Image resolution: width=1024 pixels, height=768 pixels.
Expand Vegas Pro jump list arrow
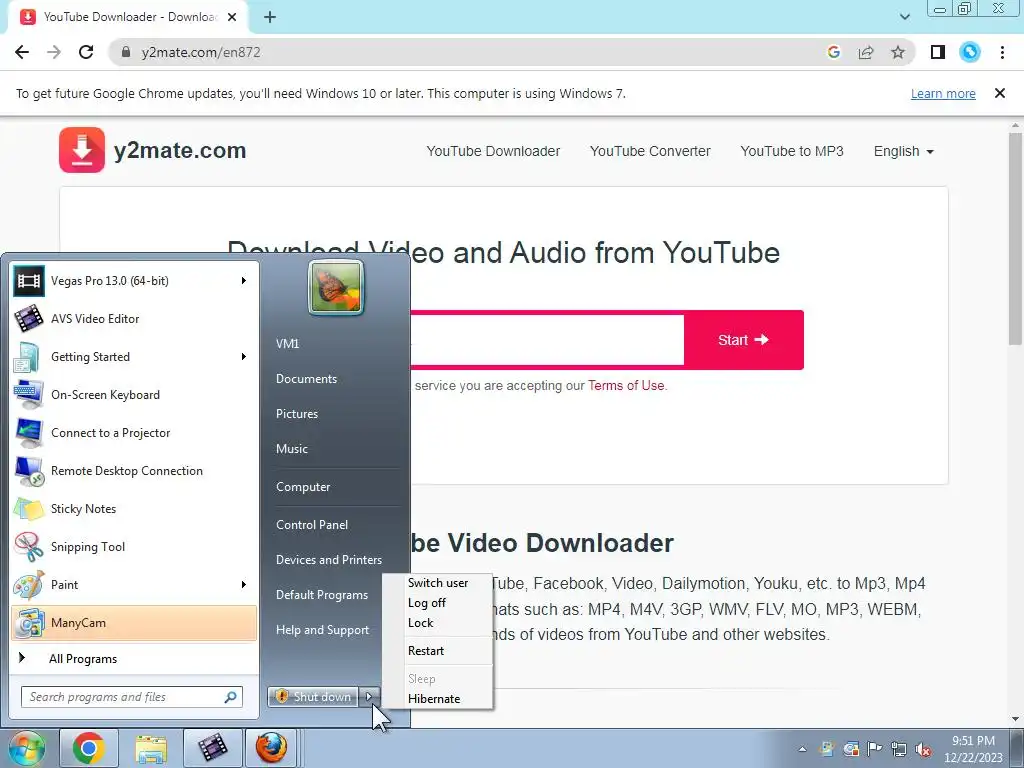[x=244, y=281]
